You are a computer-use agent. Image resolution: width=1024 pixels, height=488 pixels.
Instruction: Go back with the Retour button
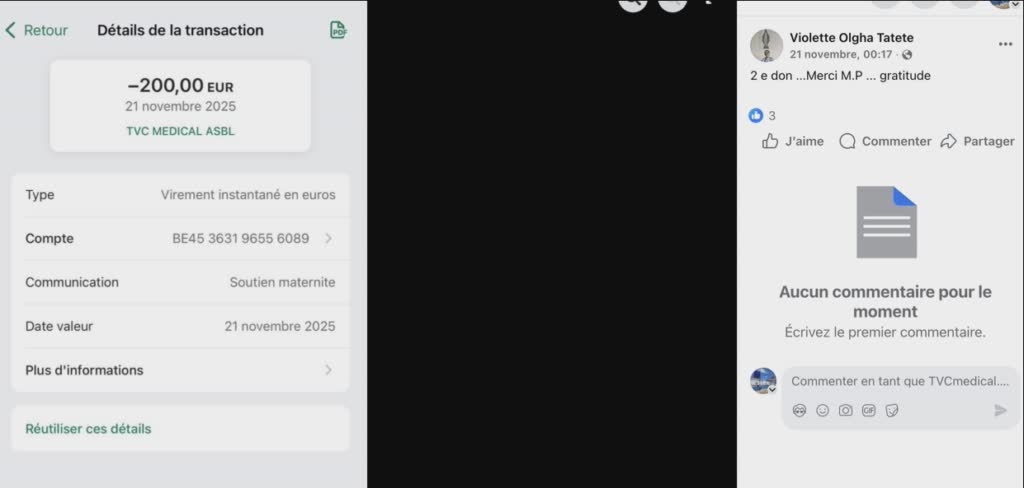click(37, 30)
